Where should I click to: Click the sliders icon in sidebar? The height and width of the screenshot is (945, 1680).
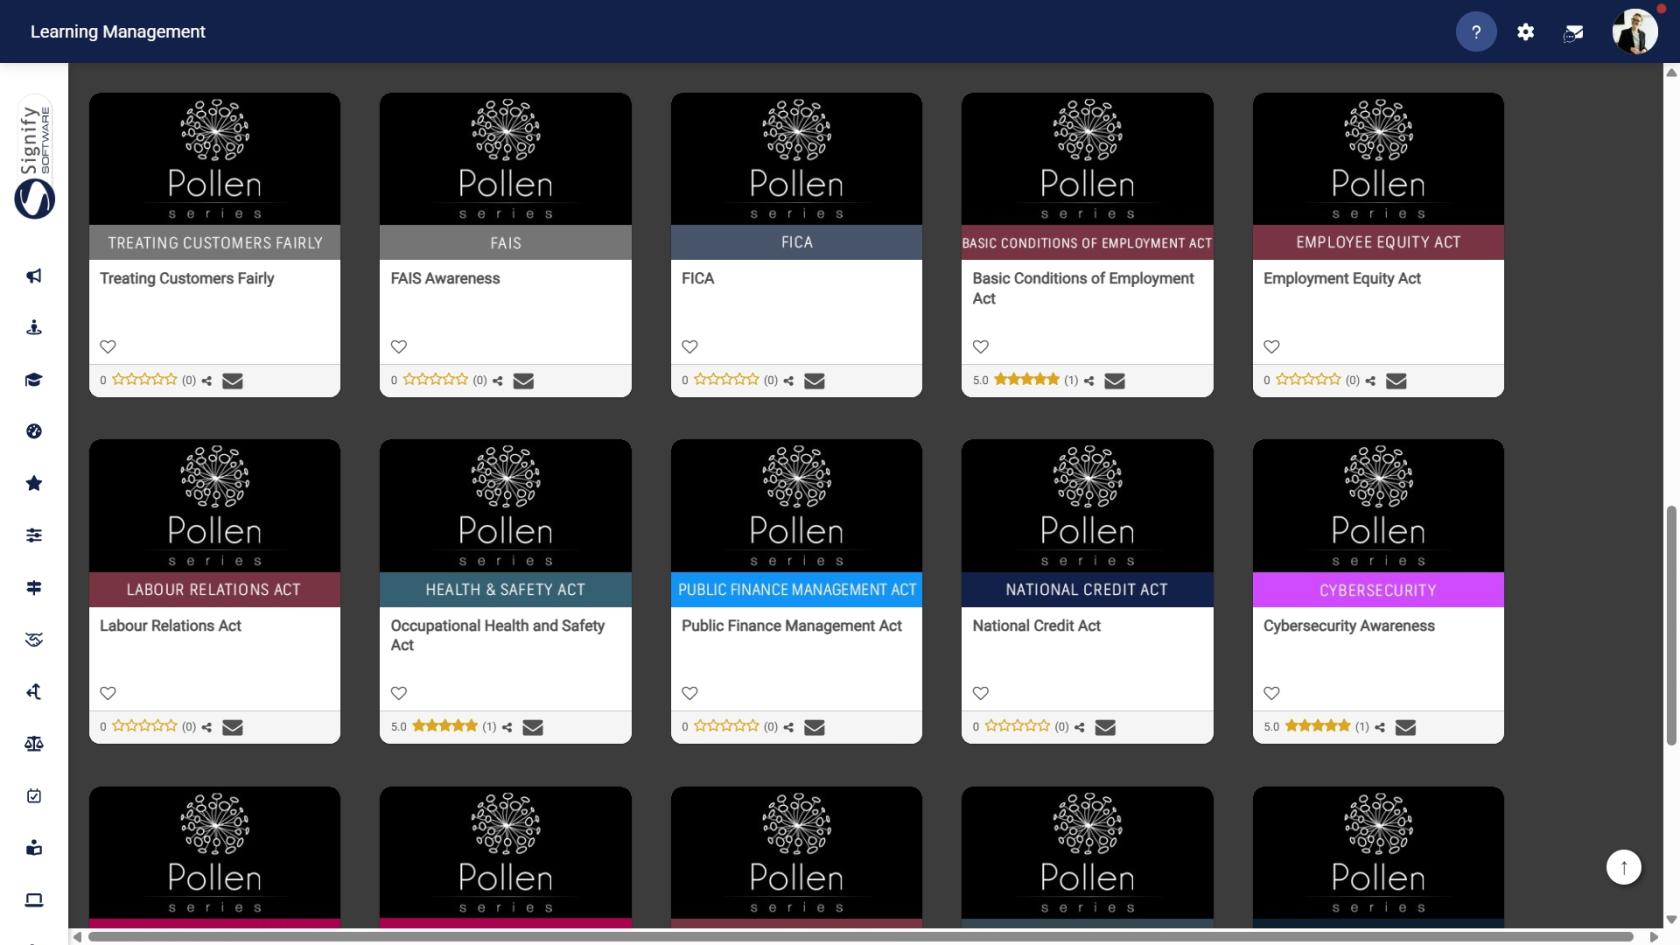(34, 536)
